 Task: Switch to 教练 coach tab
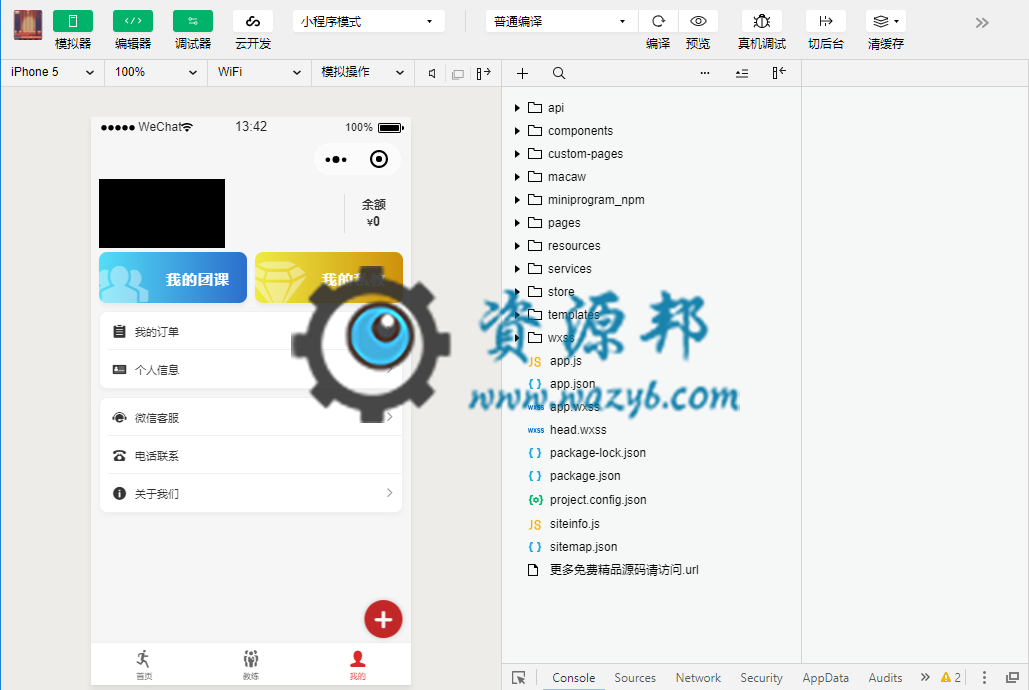pos(251,664)
